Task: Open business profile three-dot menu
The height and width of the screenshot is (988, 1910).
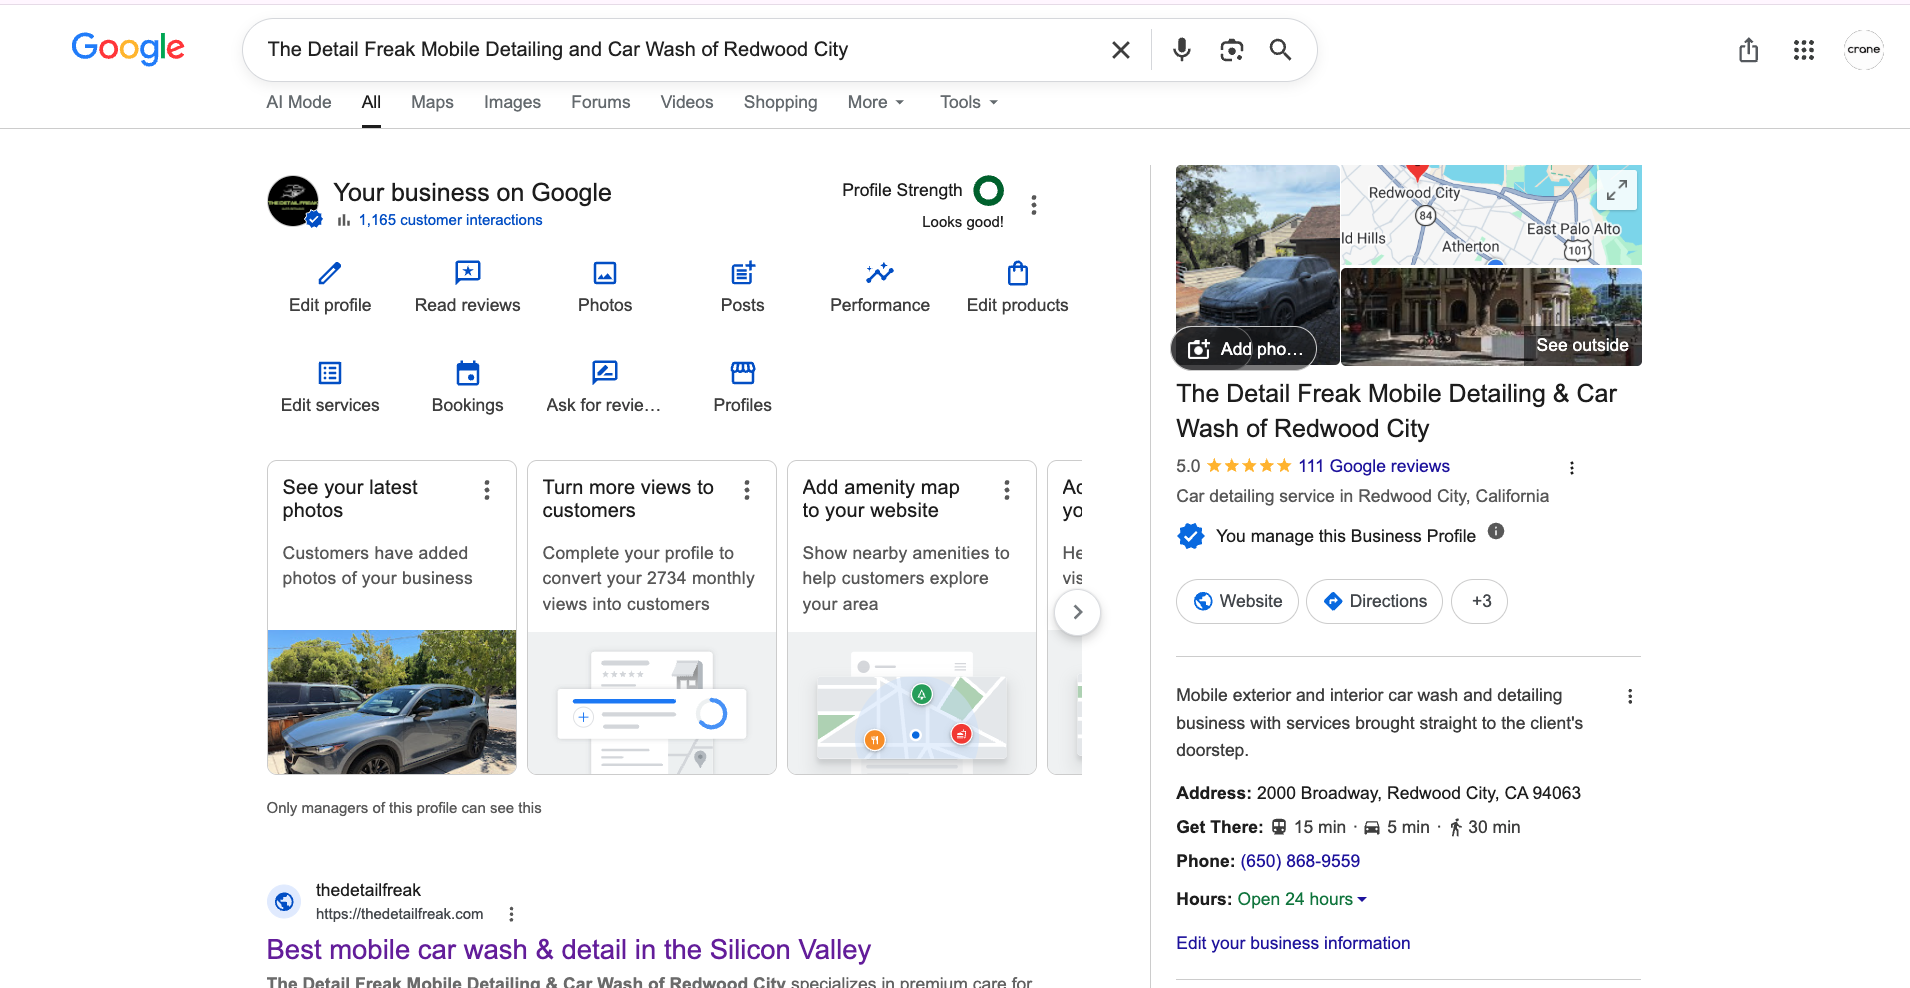Action: point(1034,205)
